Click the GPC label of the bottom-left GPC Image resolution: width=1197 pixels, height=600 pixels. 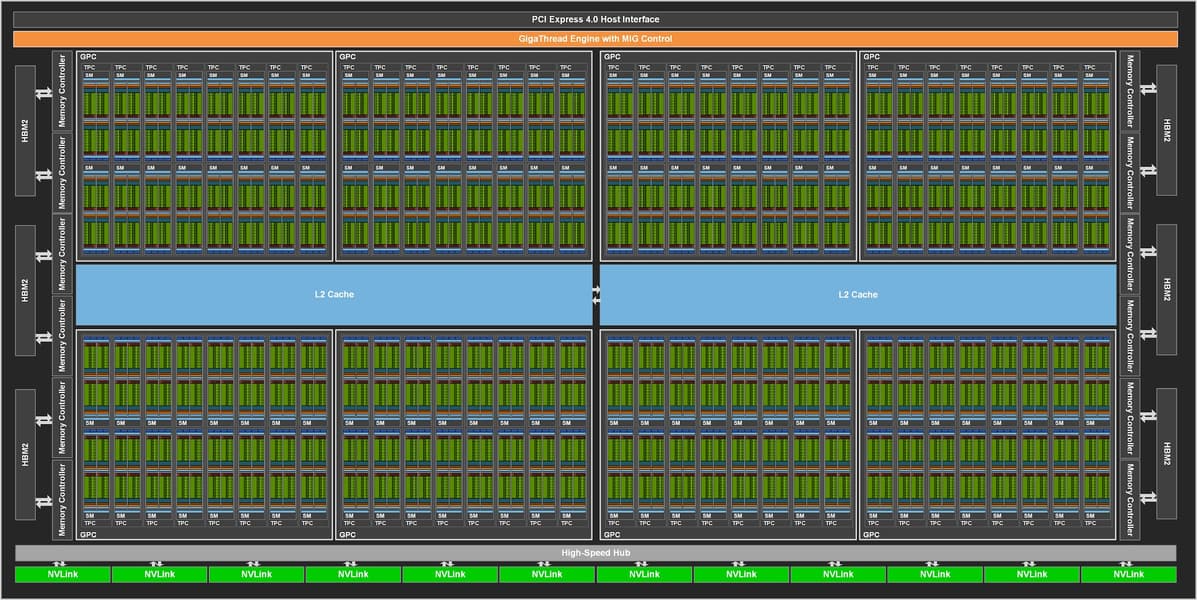tap(88, 535)
